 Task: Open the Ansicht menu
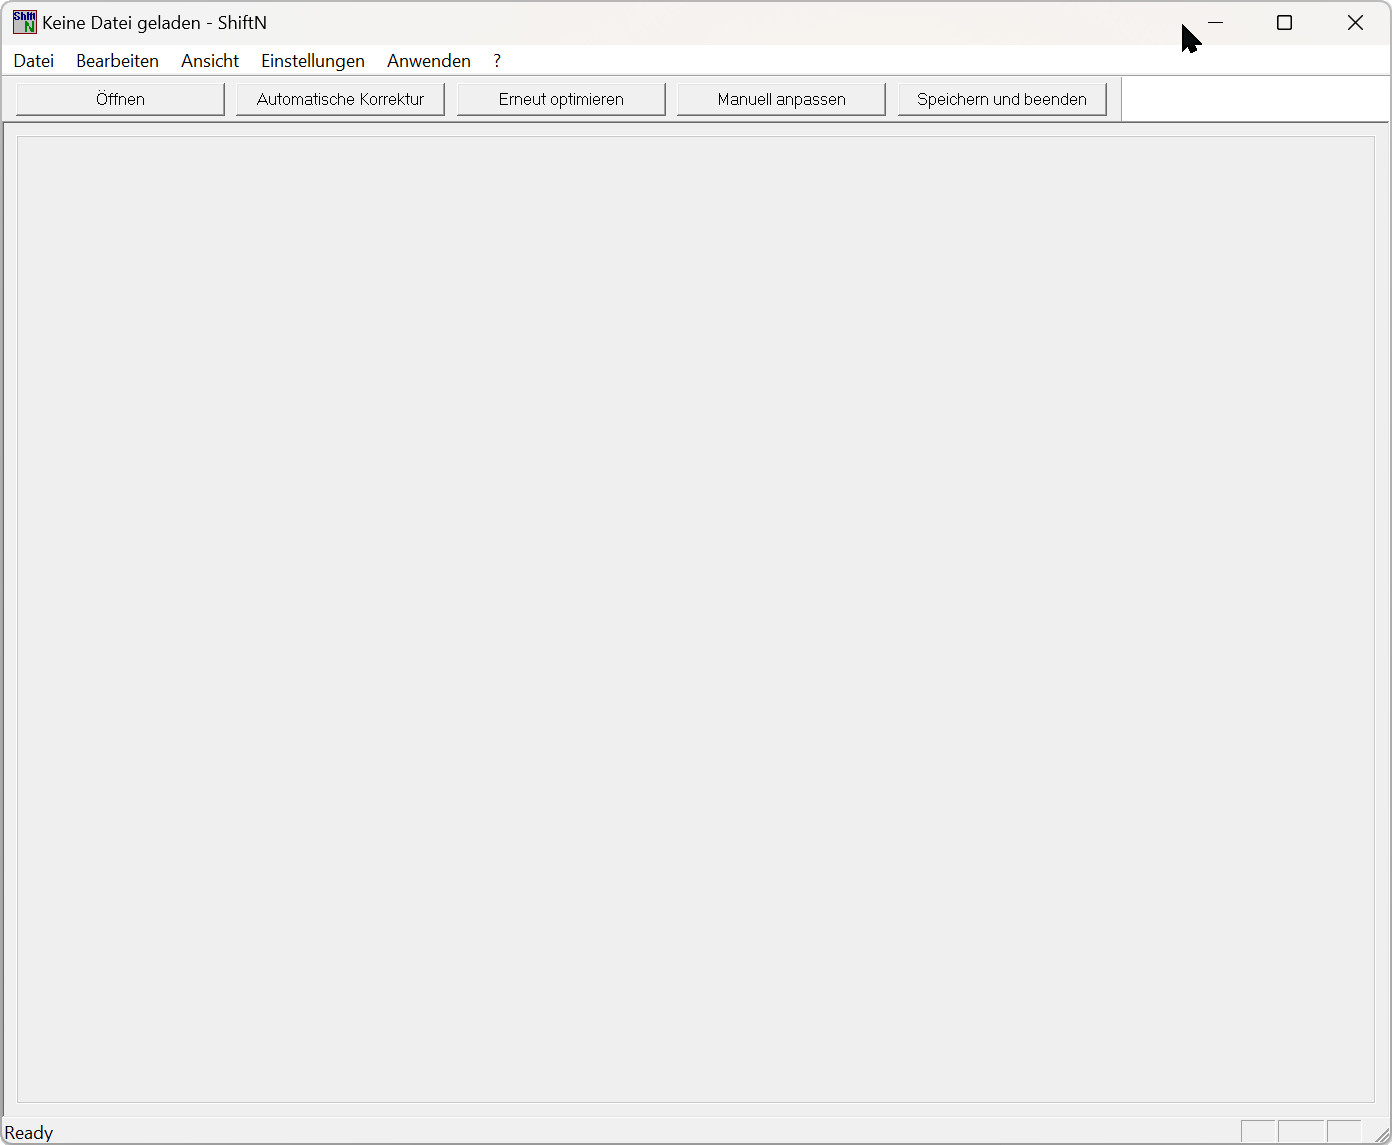[x=210, y=61]
